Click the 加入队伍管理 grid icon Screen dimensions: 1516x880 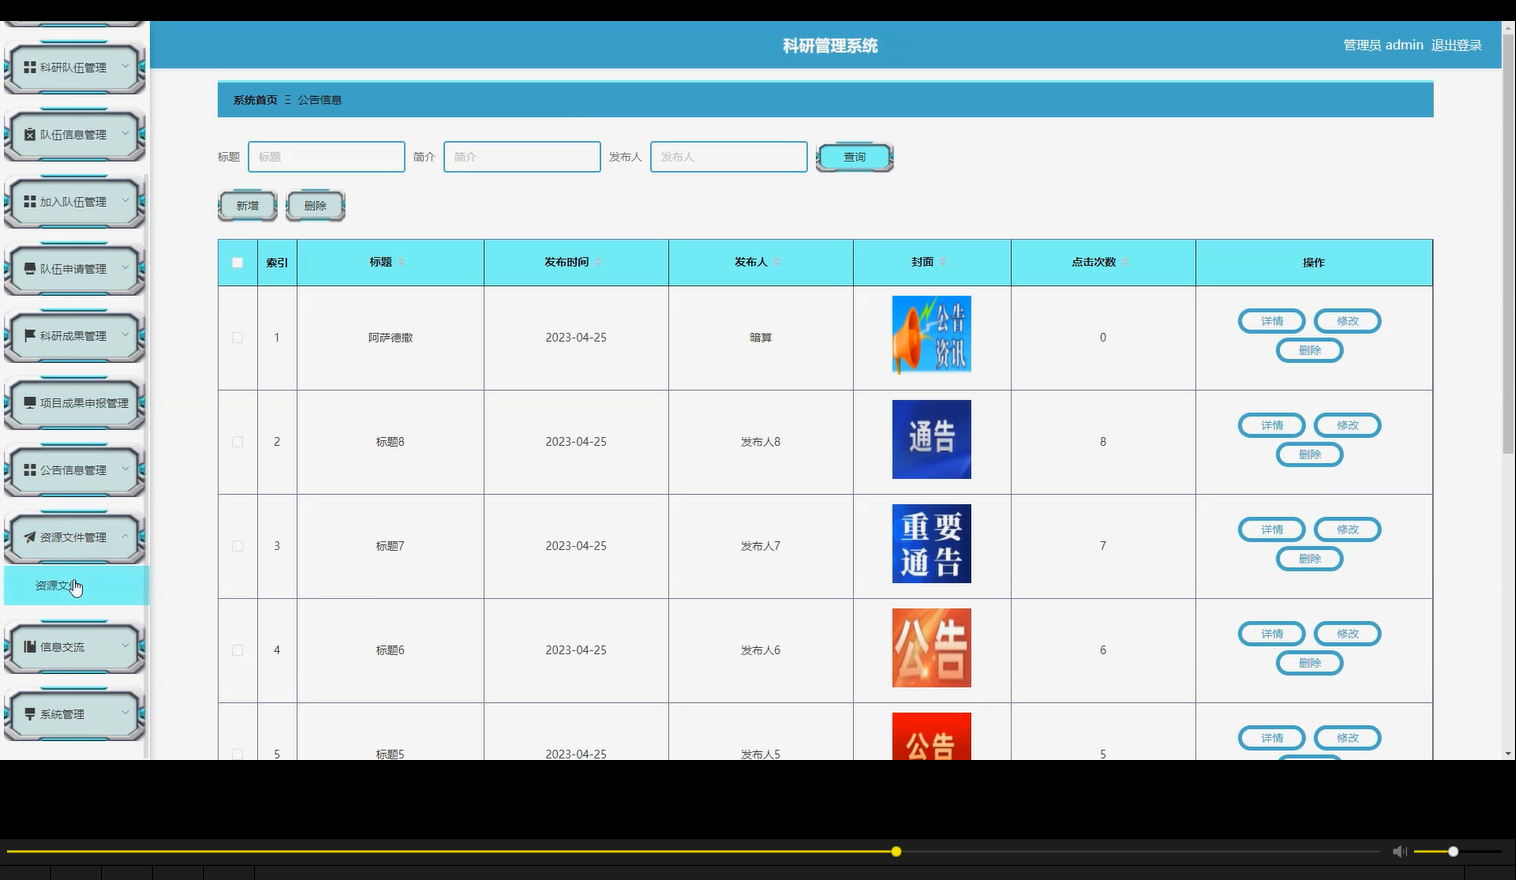(x=28, y=201)
